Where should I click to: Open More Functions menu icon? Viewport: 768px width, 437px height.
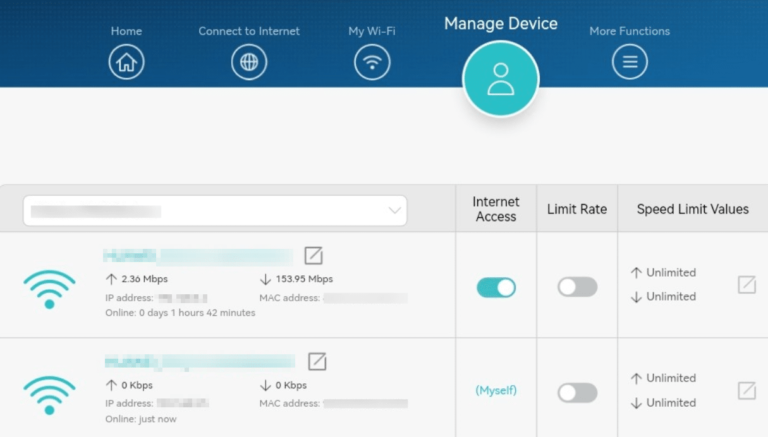[630, 62]
